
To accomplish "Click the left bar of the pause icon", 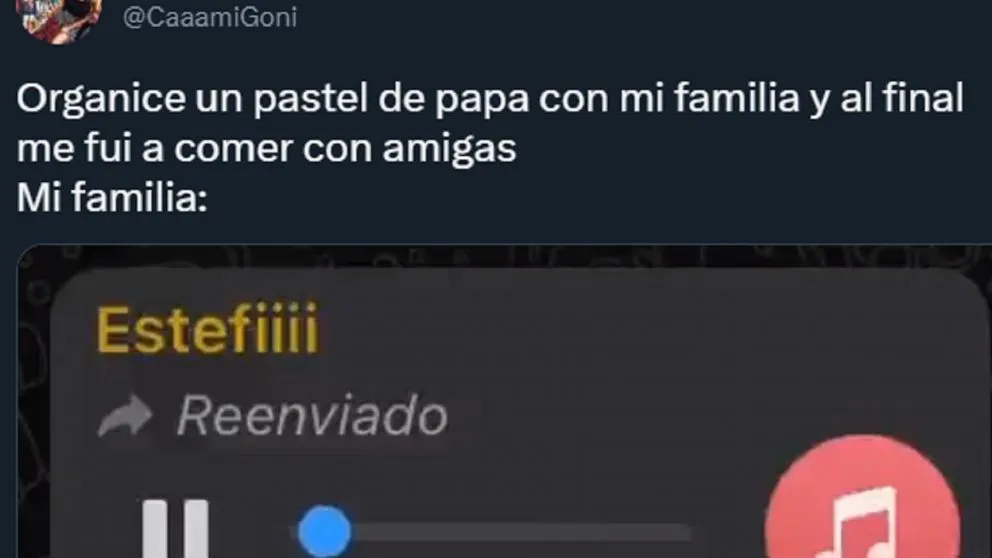I will [154, 529].
